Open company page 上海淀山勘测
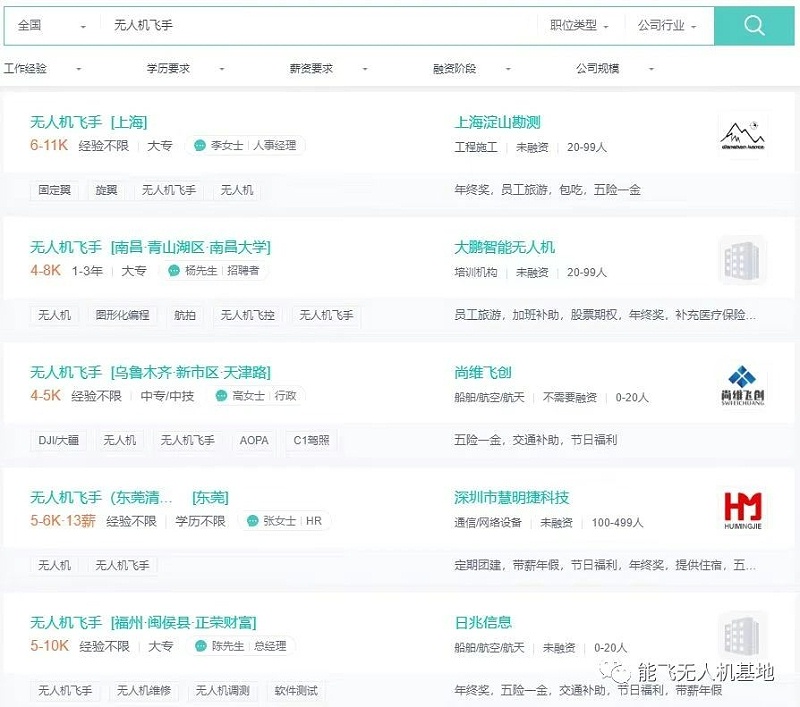Viewport: 800px width, 707px height. tap(497, 122)
